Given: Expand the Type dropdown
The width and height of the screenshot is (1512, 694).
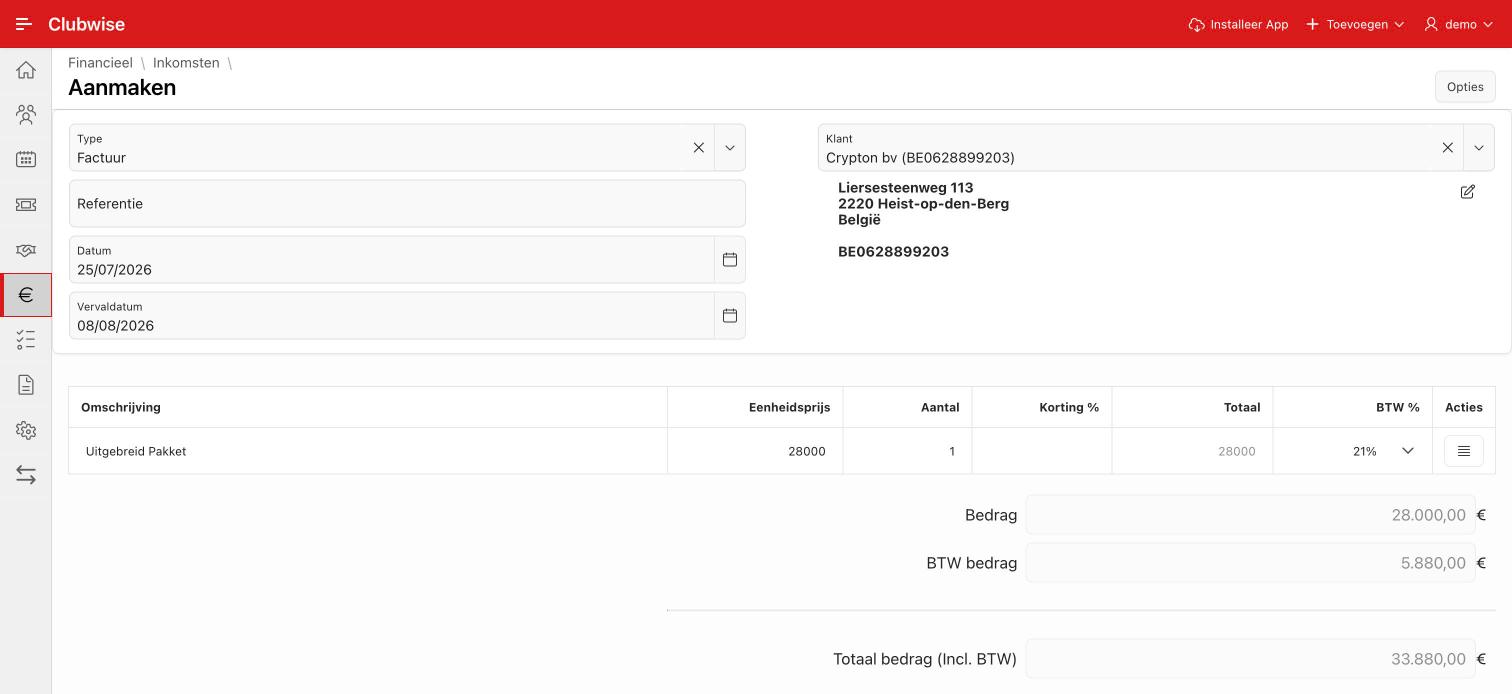Looking at the screenshot, I should coord(730,148).
